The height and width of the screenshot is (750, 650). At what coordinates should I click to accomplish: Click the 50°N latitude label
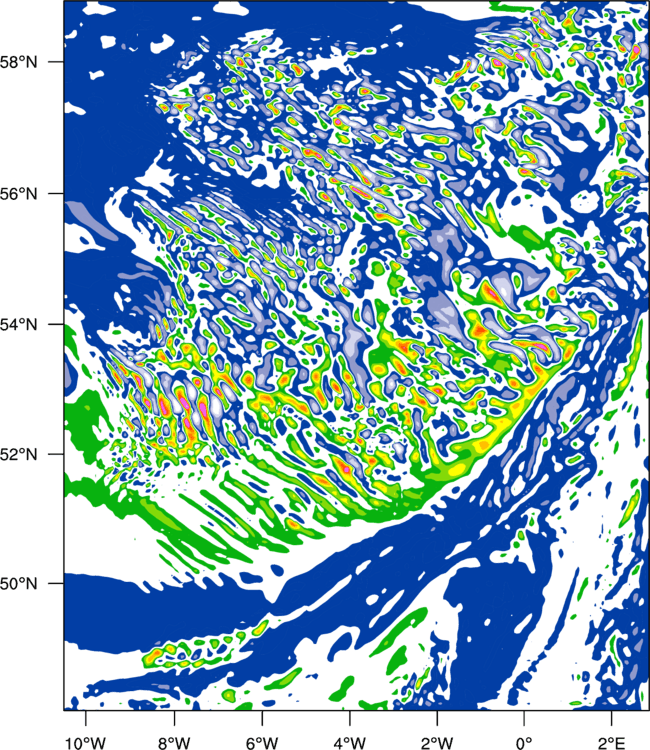point(19,584)
